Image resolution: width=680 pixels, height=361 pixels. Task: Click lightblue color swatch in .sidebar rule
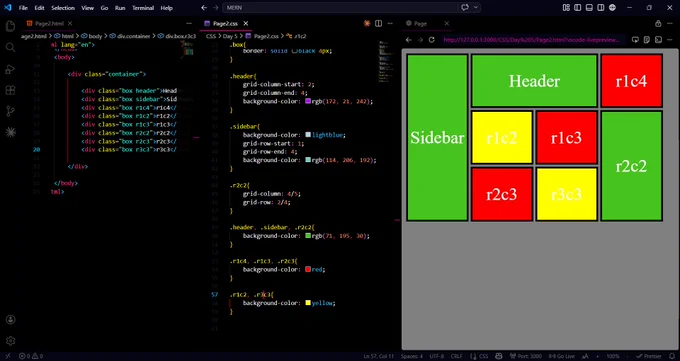(308, 135)
